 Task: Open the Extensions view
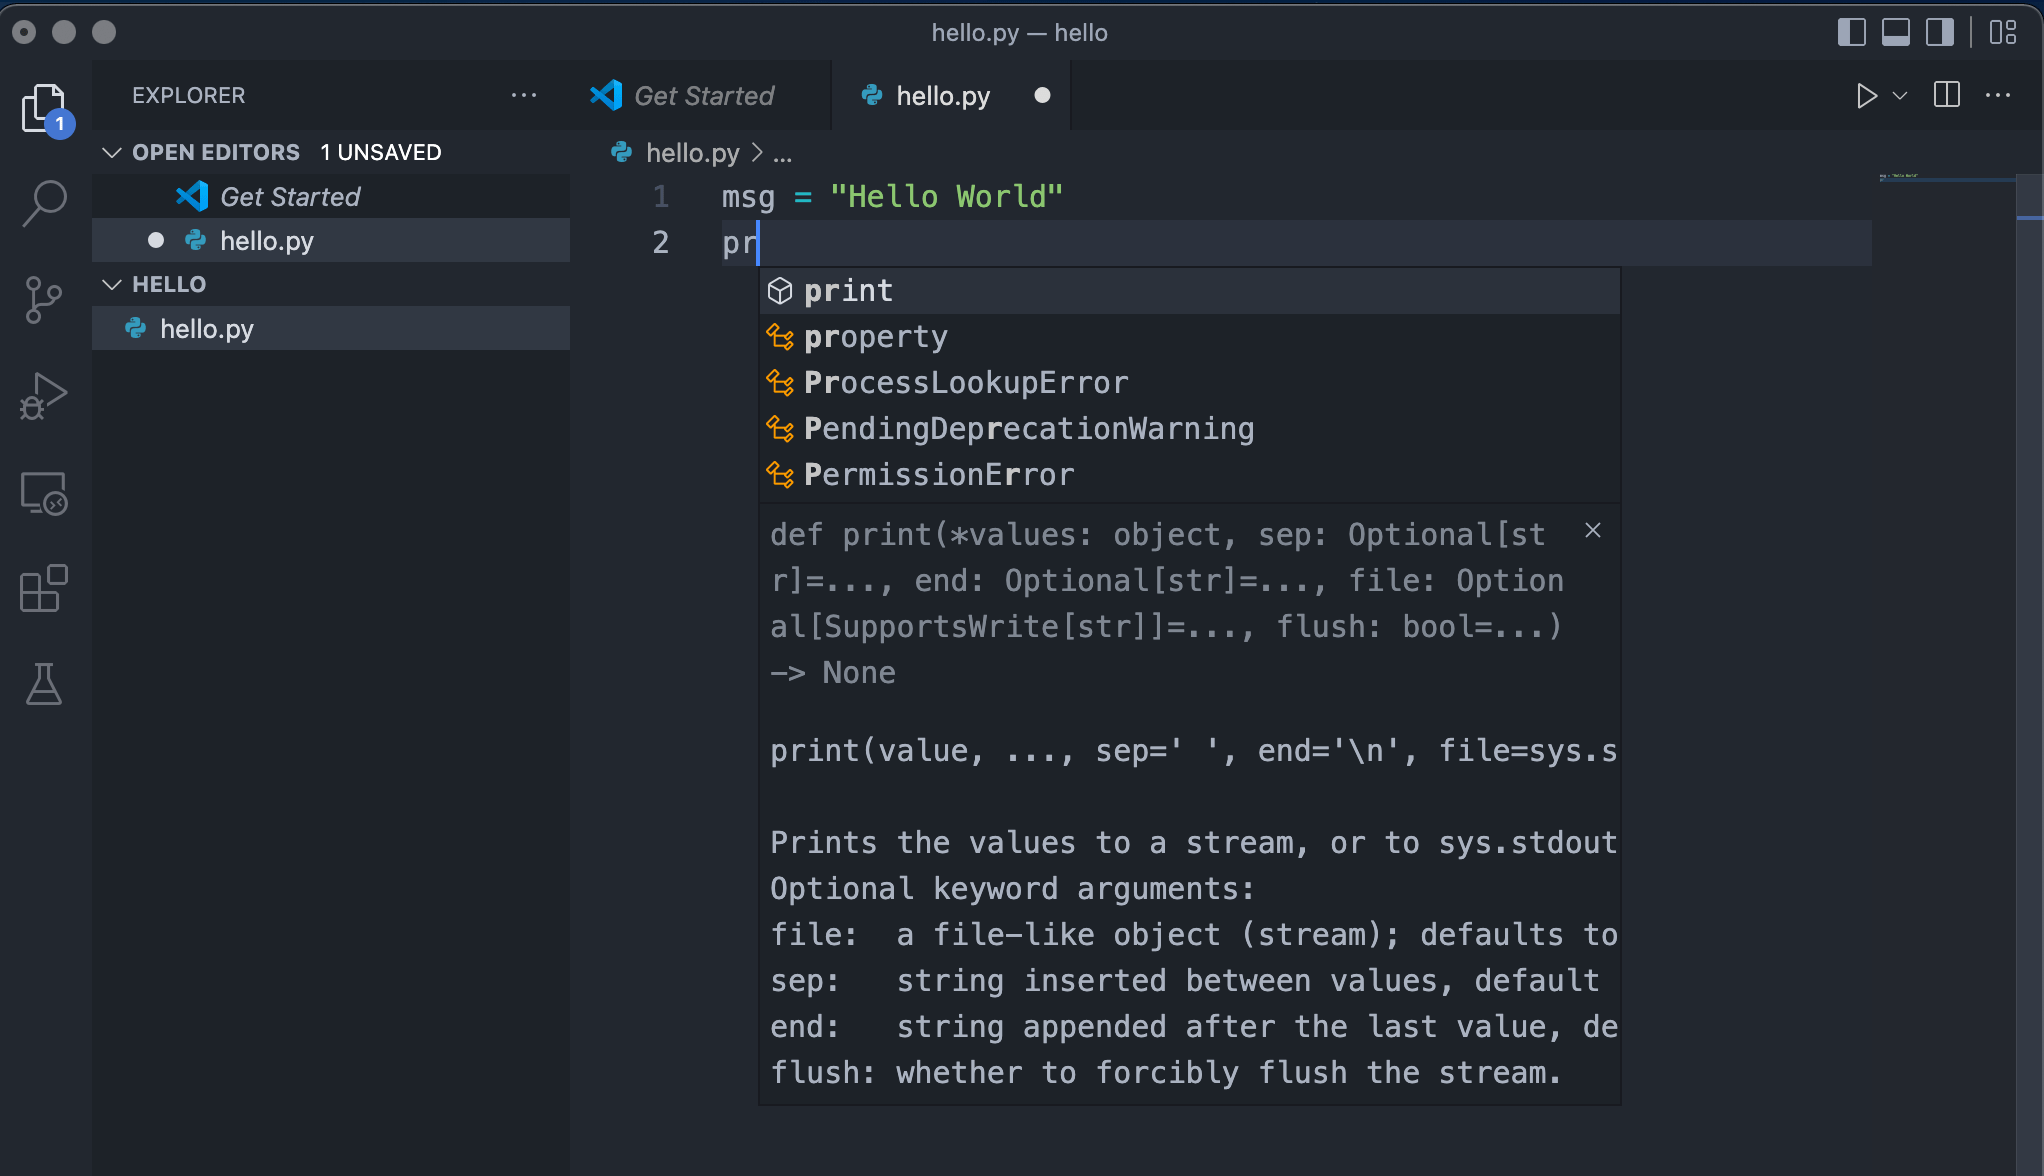(x=44, y=588)
